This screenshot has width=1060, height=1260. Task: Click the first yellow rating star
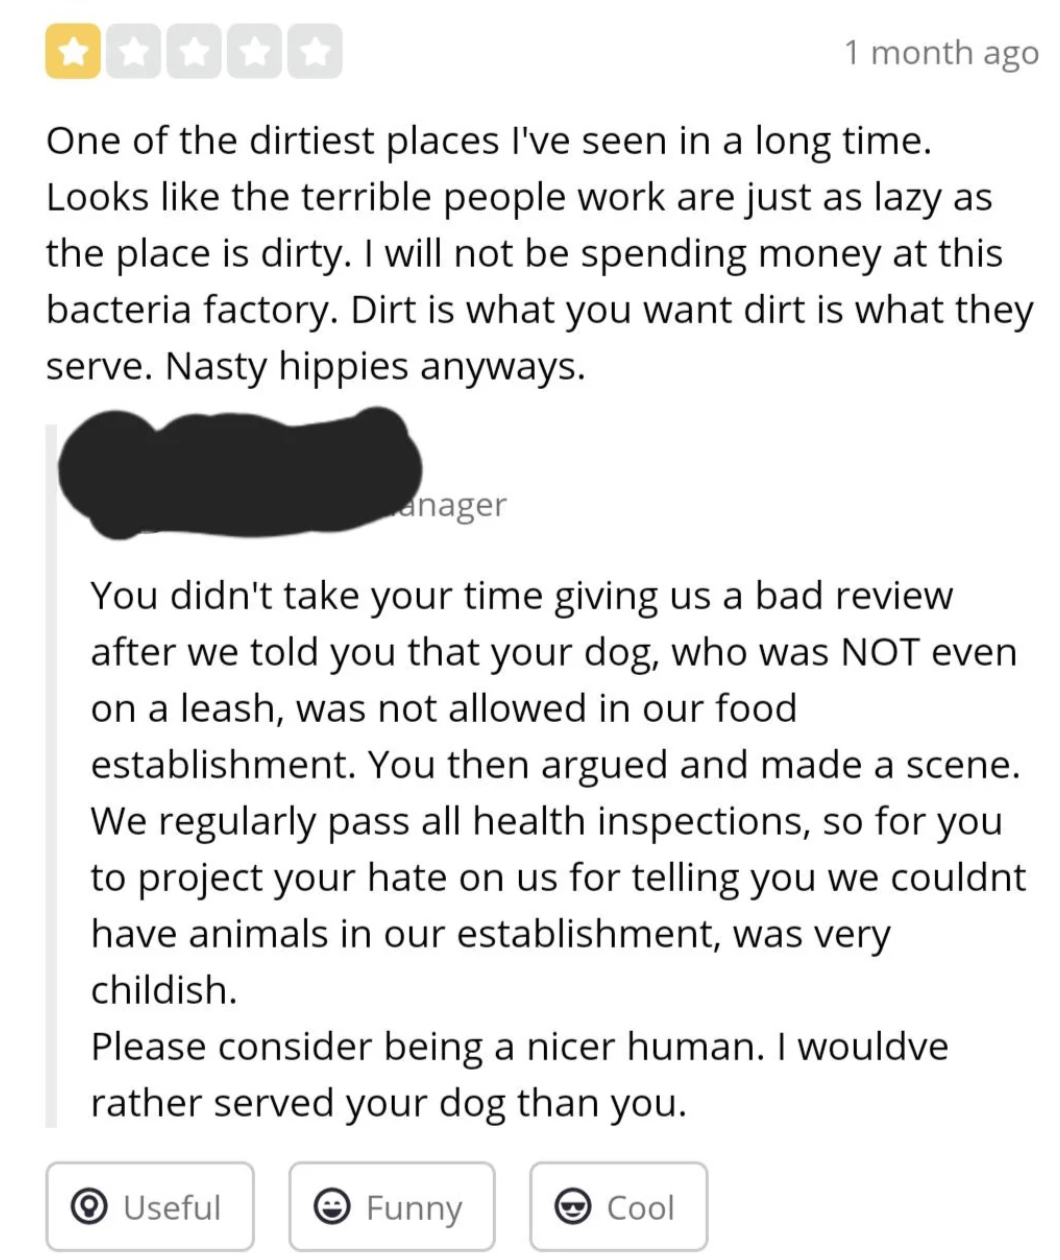coord(74,54)
